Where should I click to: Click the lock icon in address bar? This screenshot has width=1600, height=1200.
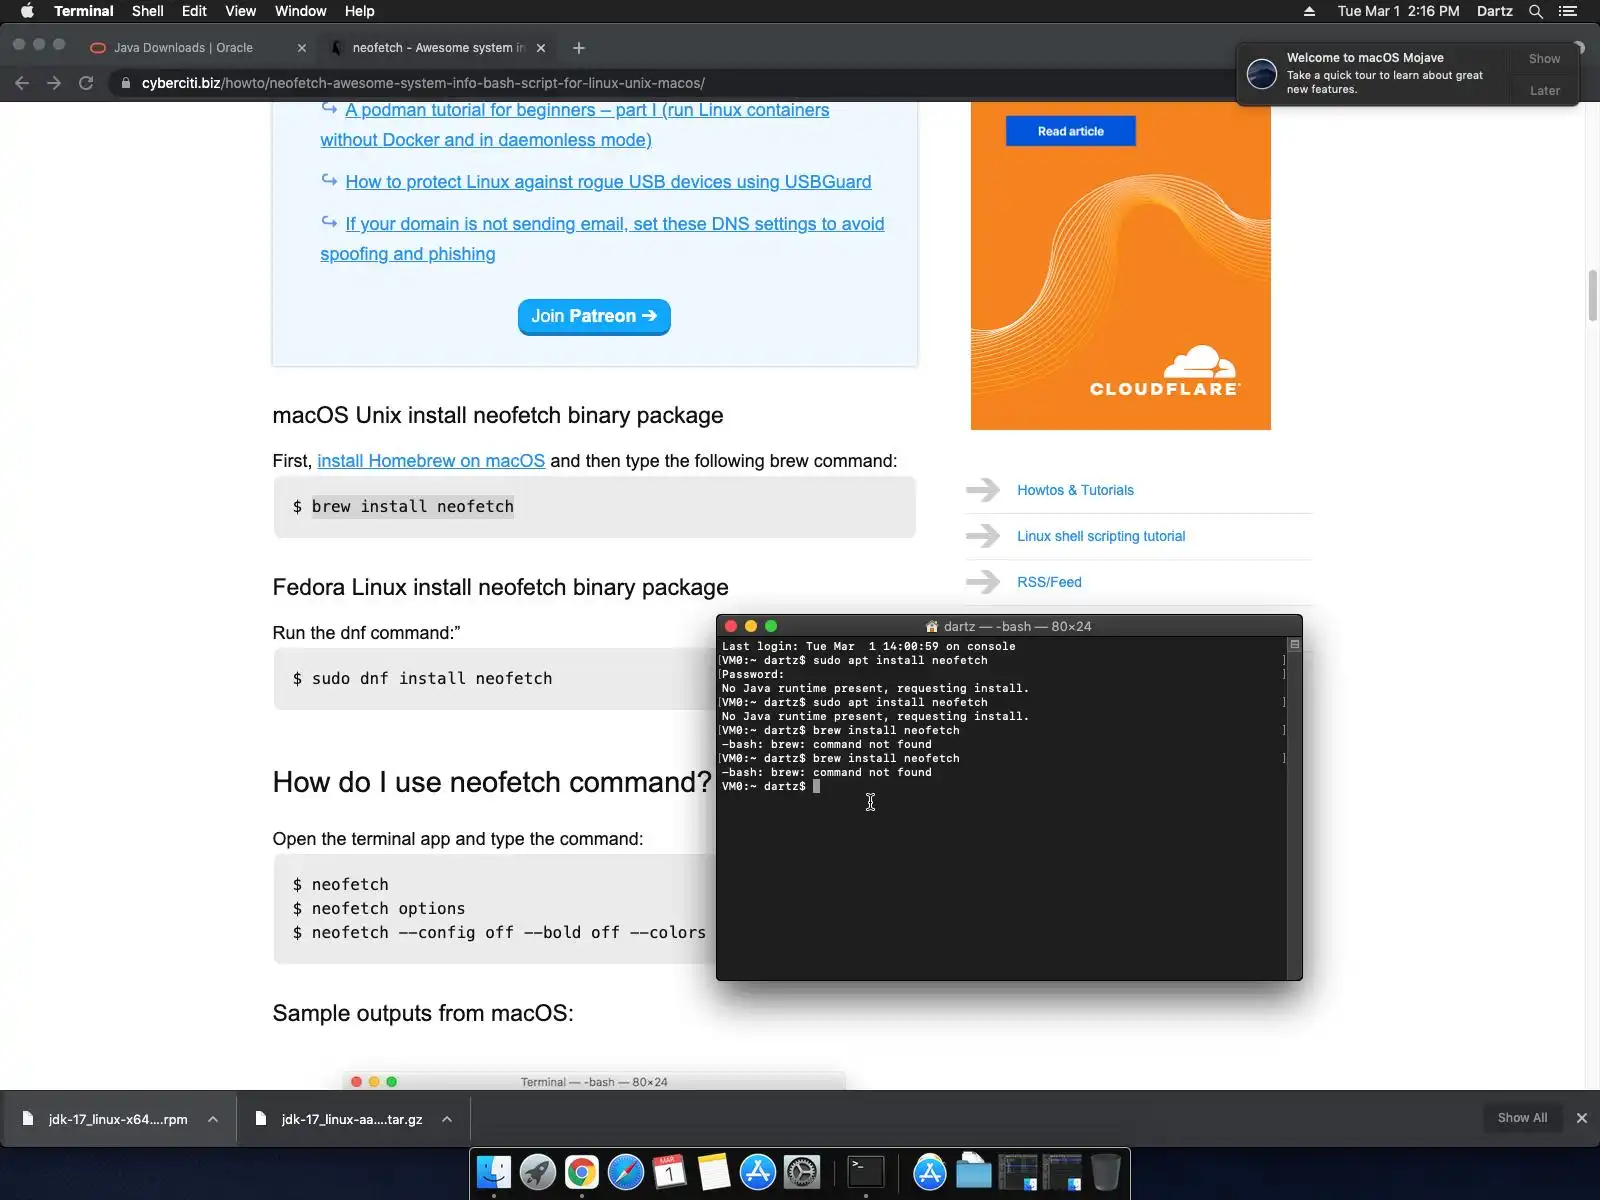tap(125, 83)
